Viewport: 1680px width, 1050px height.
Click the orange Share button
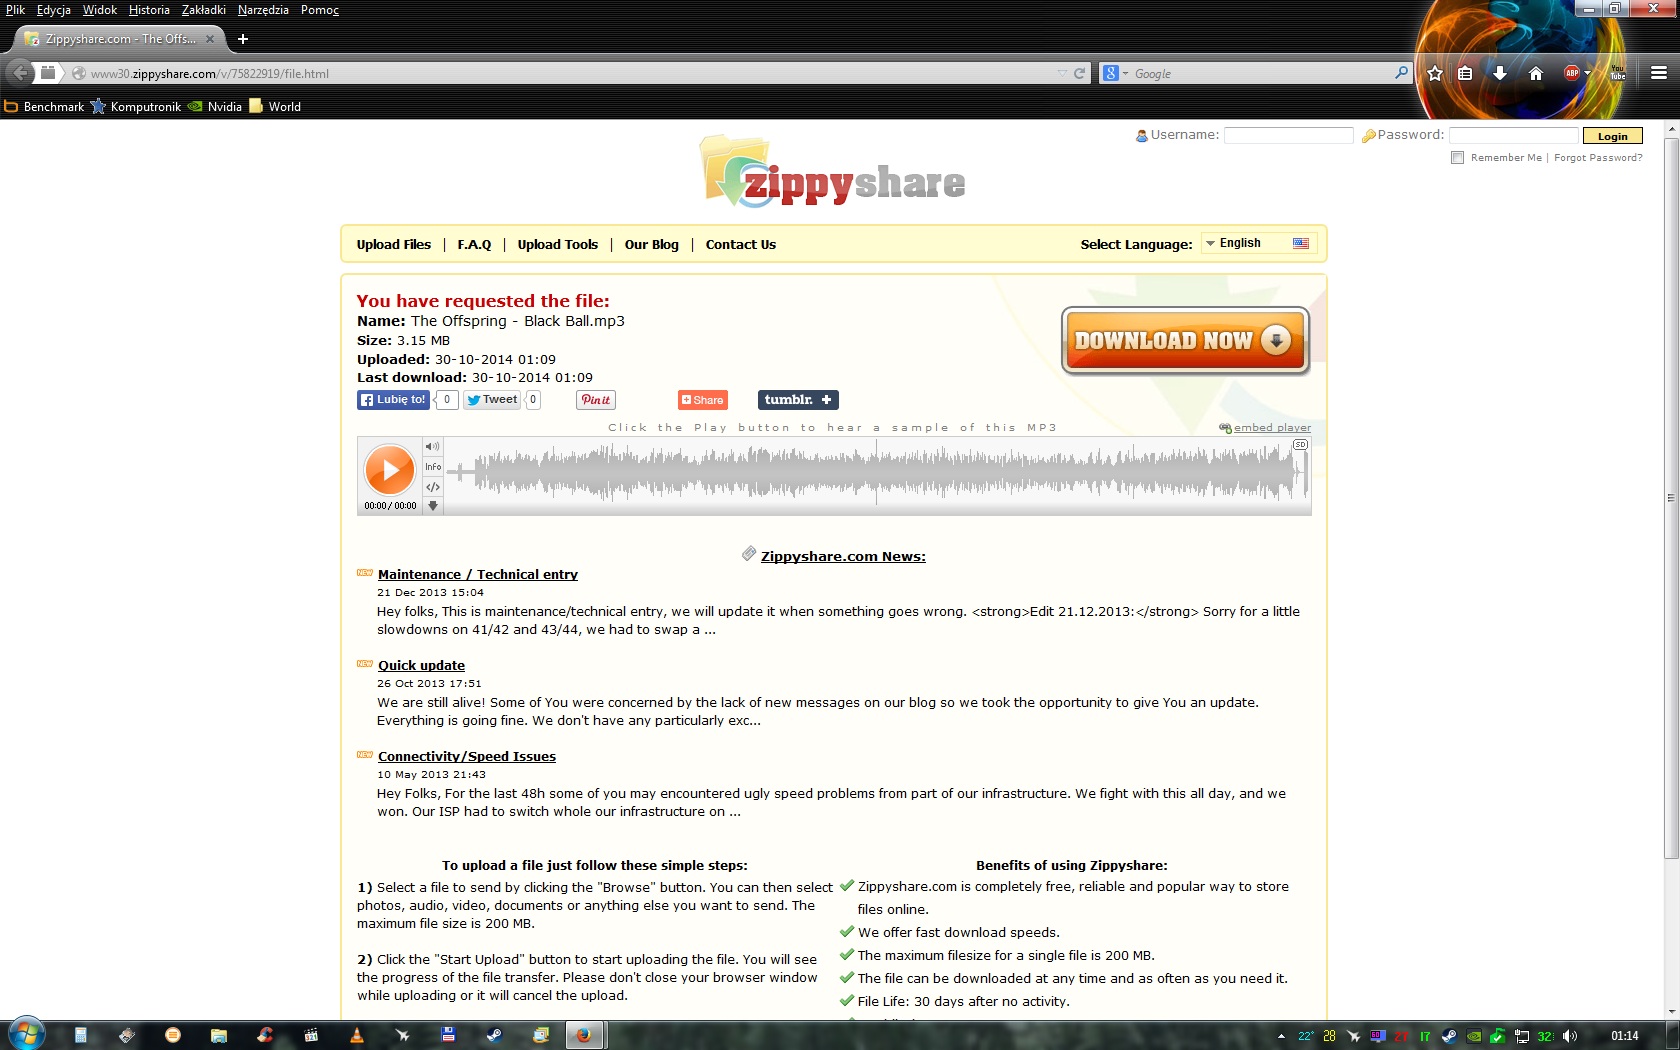click(703, 400)
